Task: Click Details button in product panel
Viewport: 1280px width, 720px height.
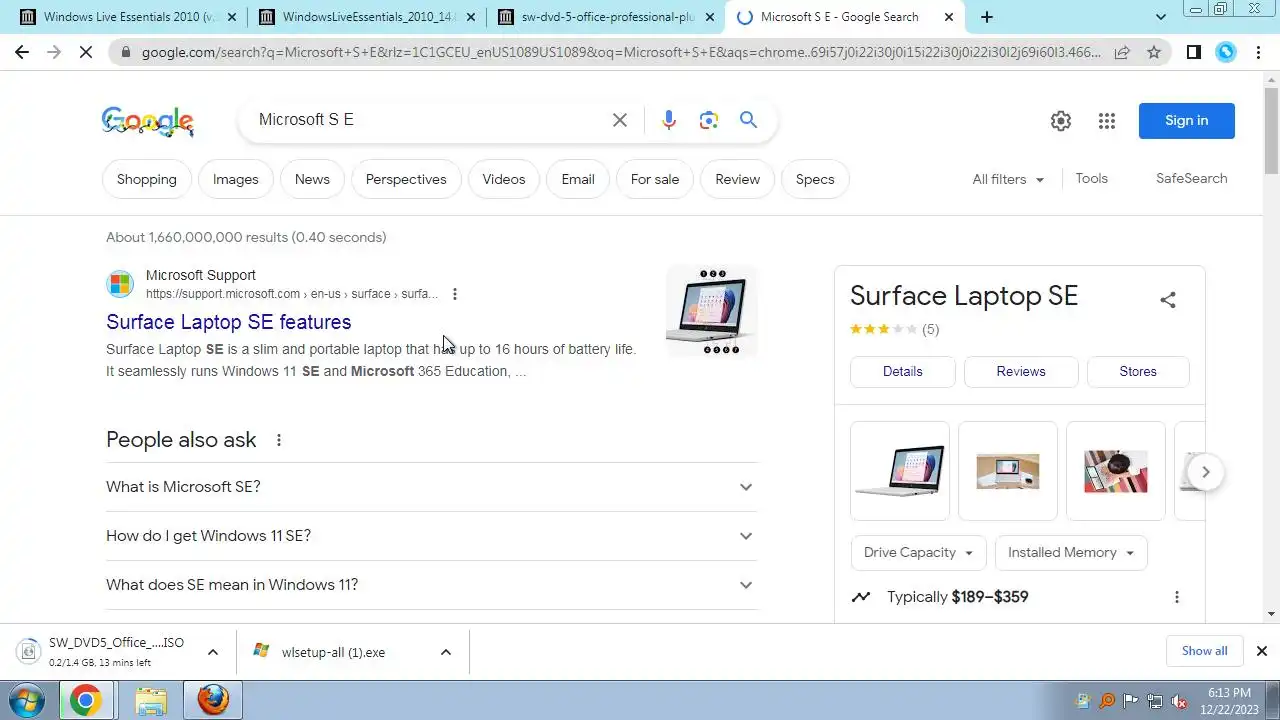Action: [903, 371]
